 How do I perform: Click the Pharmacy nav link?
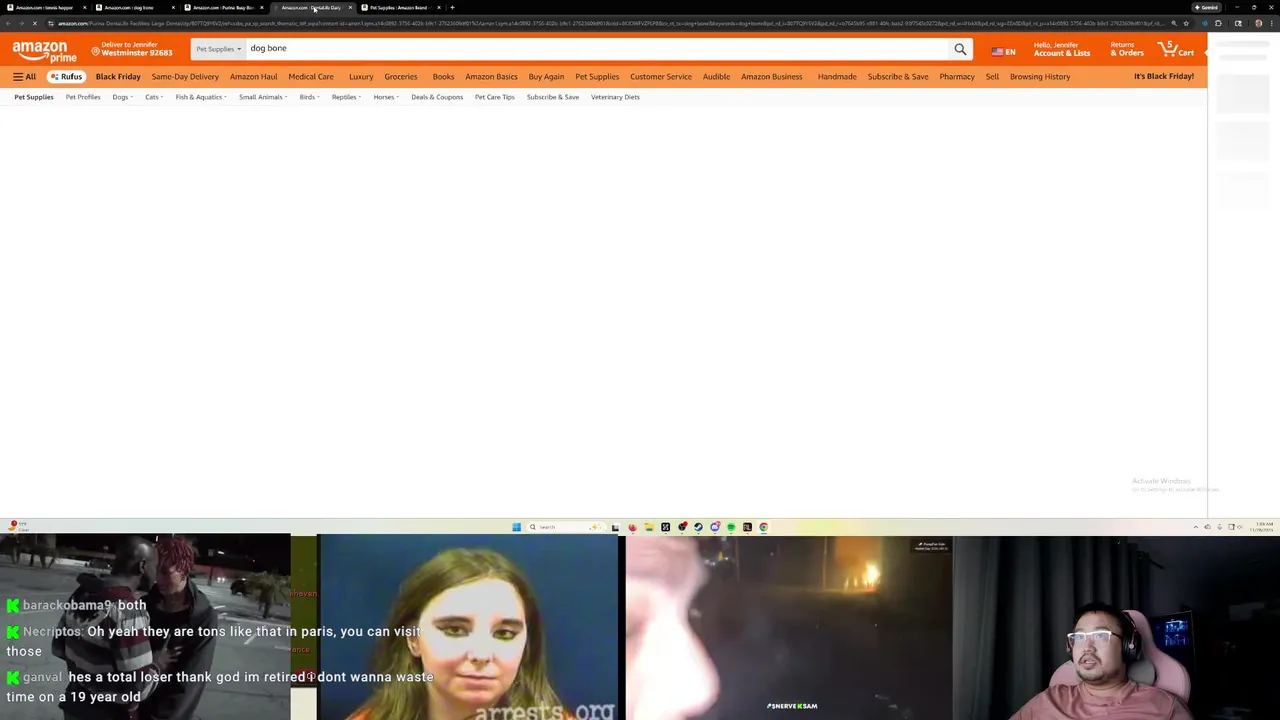(957, 77)
